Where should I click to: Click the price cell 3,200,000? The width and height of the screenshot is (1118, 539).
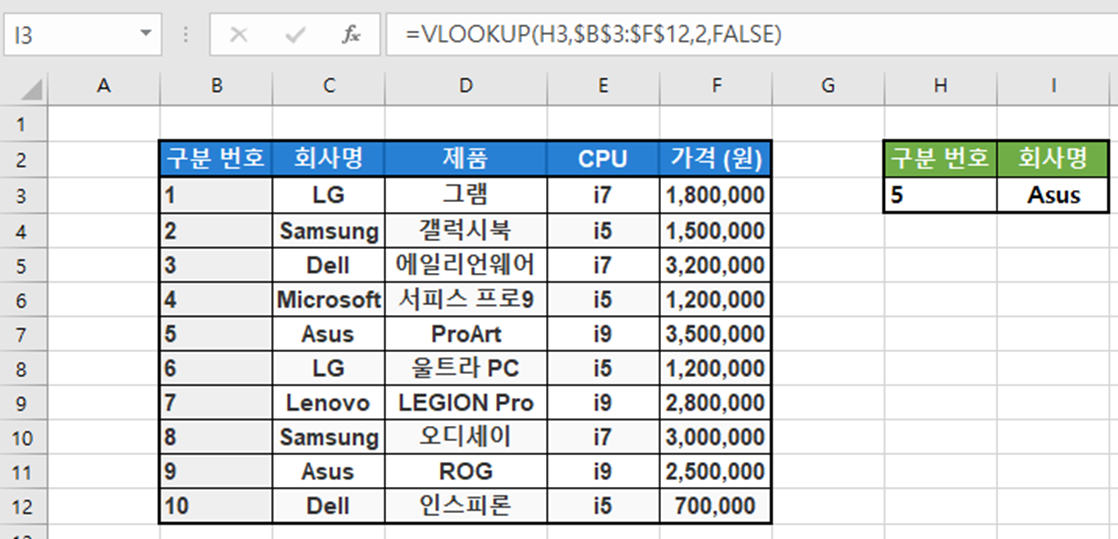click(716, 265)
